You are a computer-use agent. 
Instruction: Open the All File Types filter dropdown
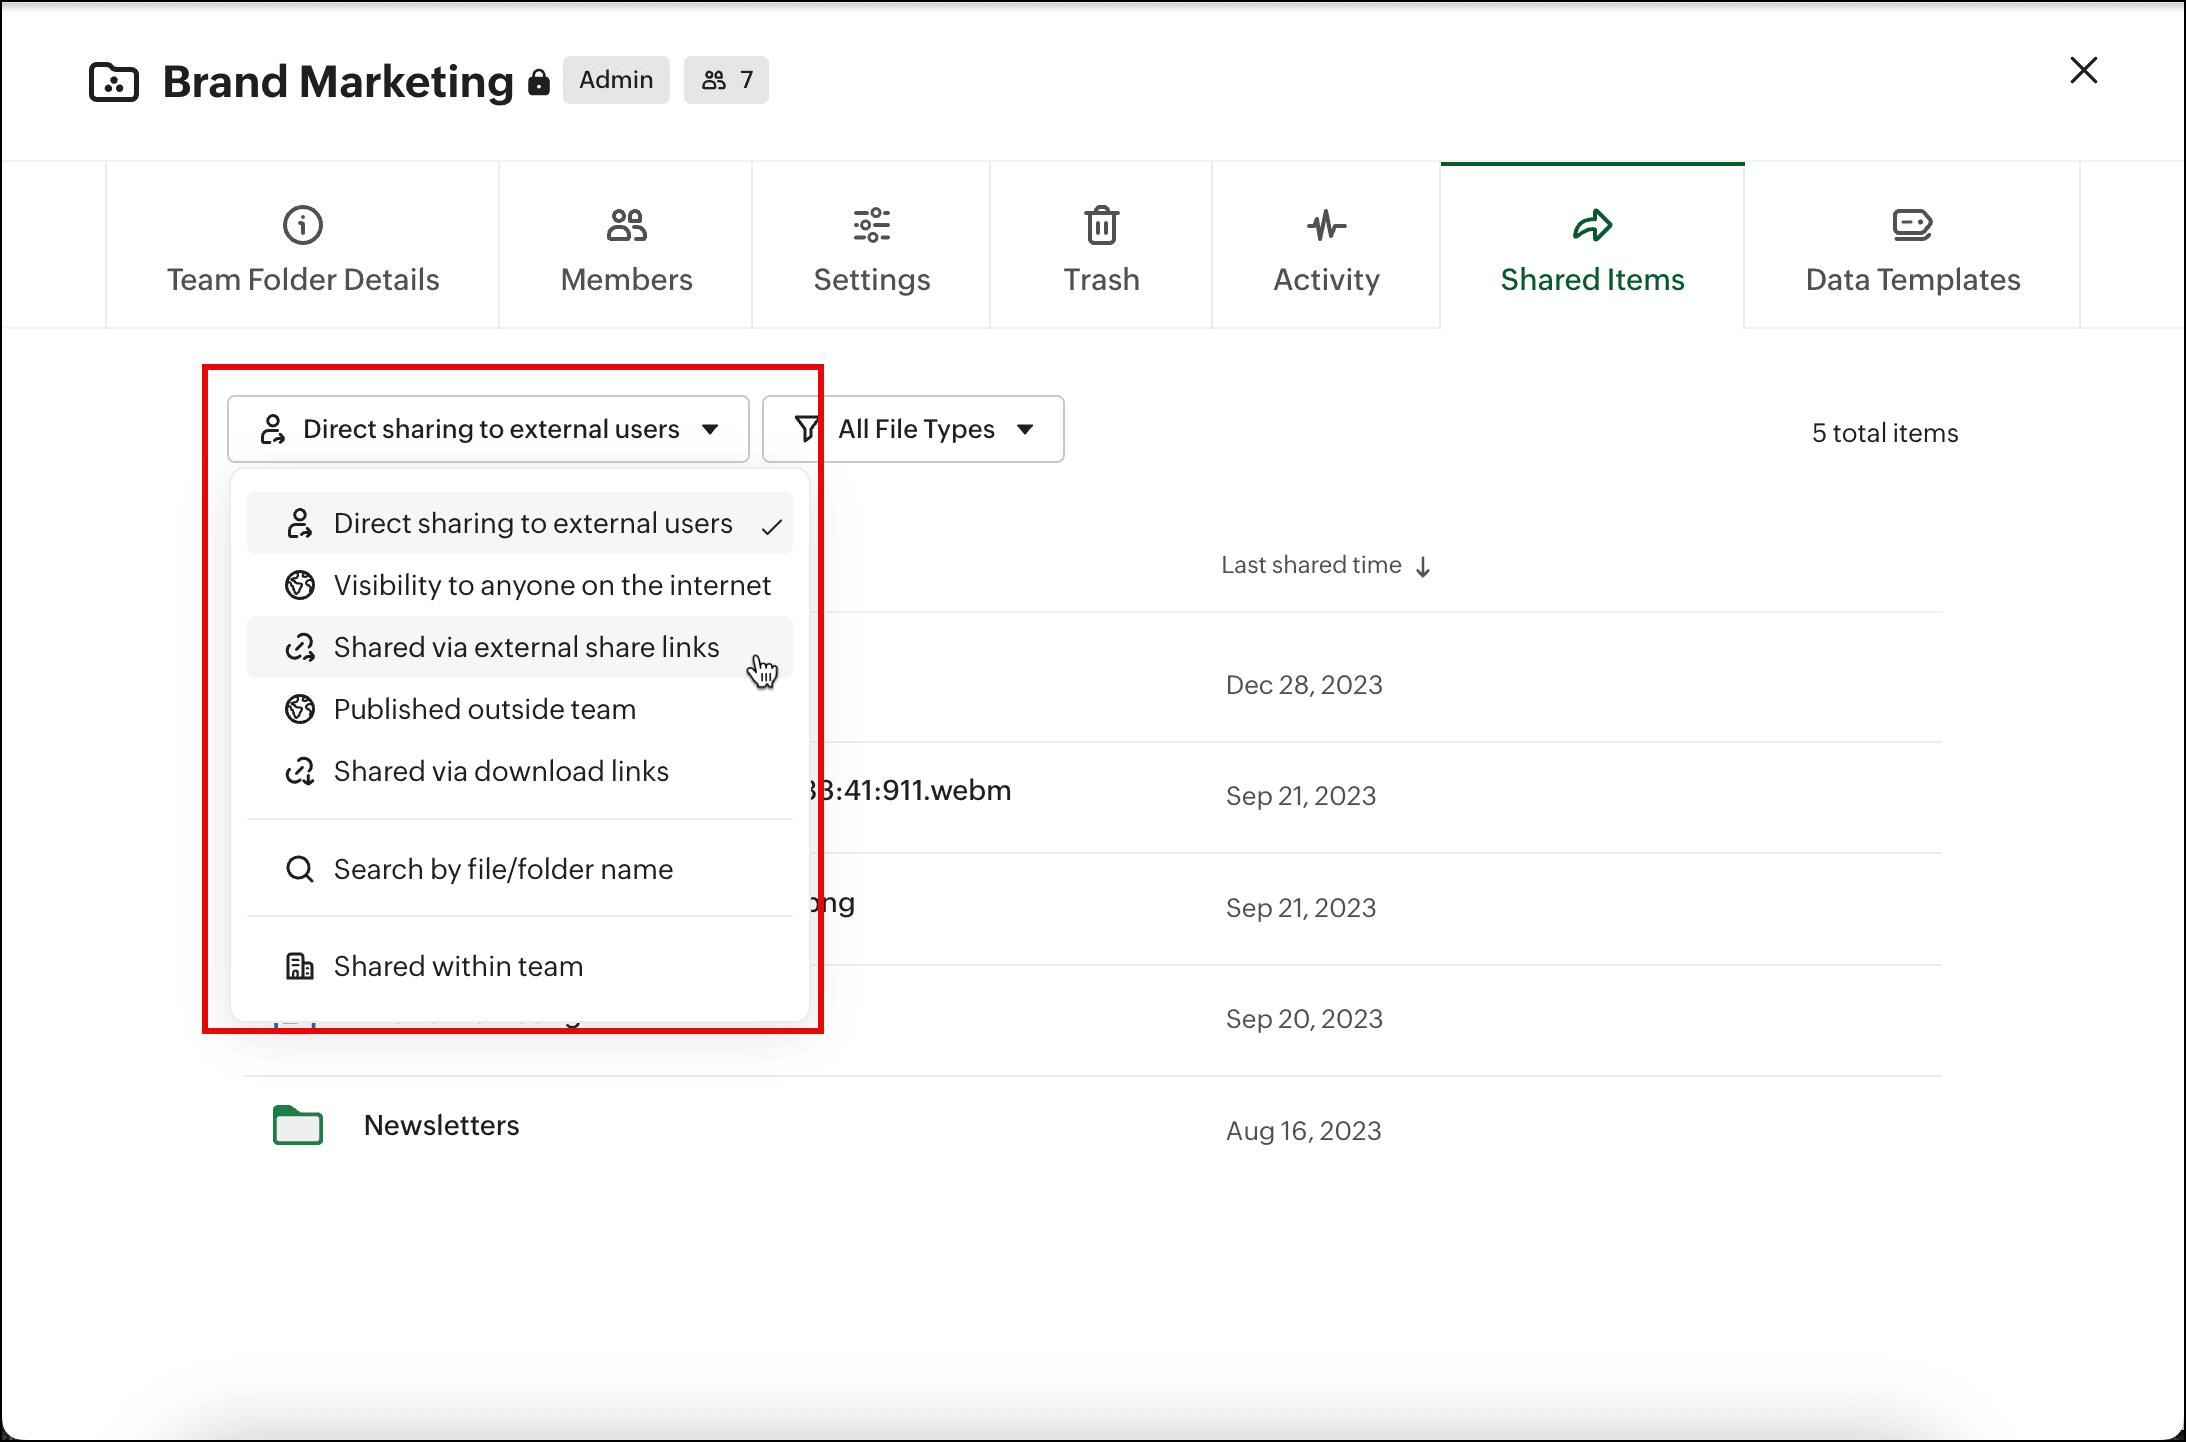(913, 429)
